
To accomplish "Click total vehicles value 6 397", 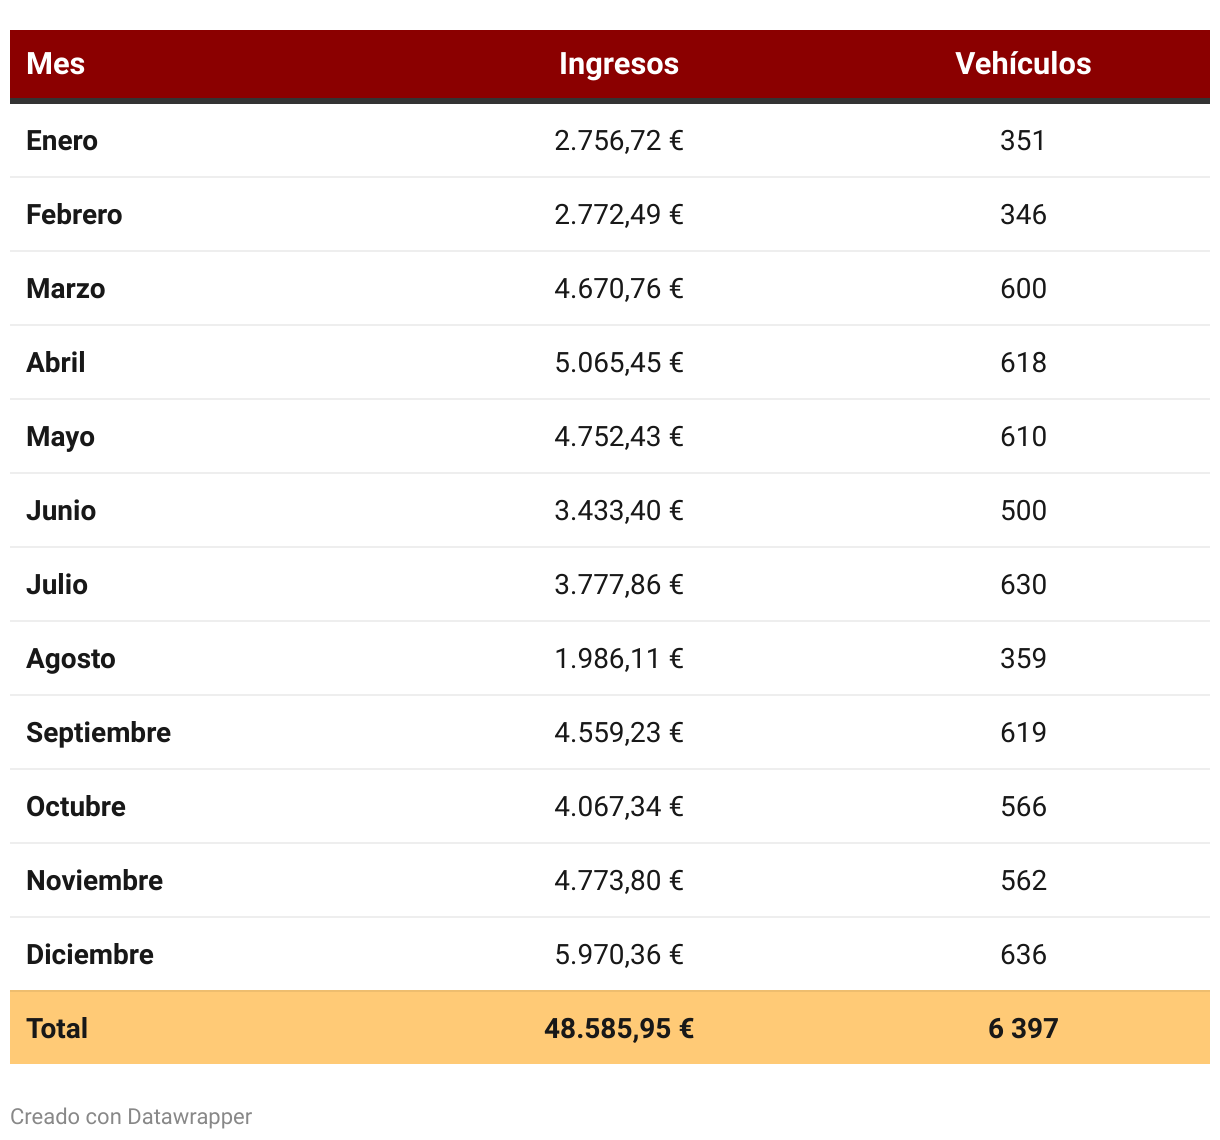I will pos(1022,1029).
